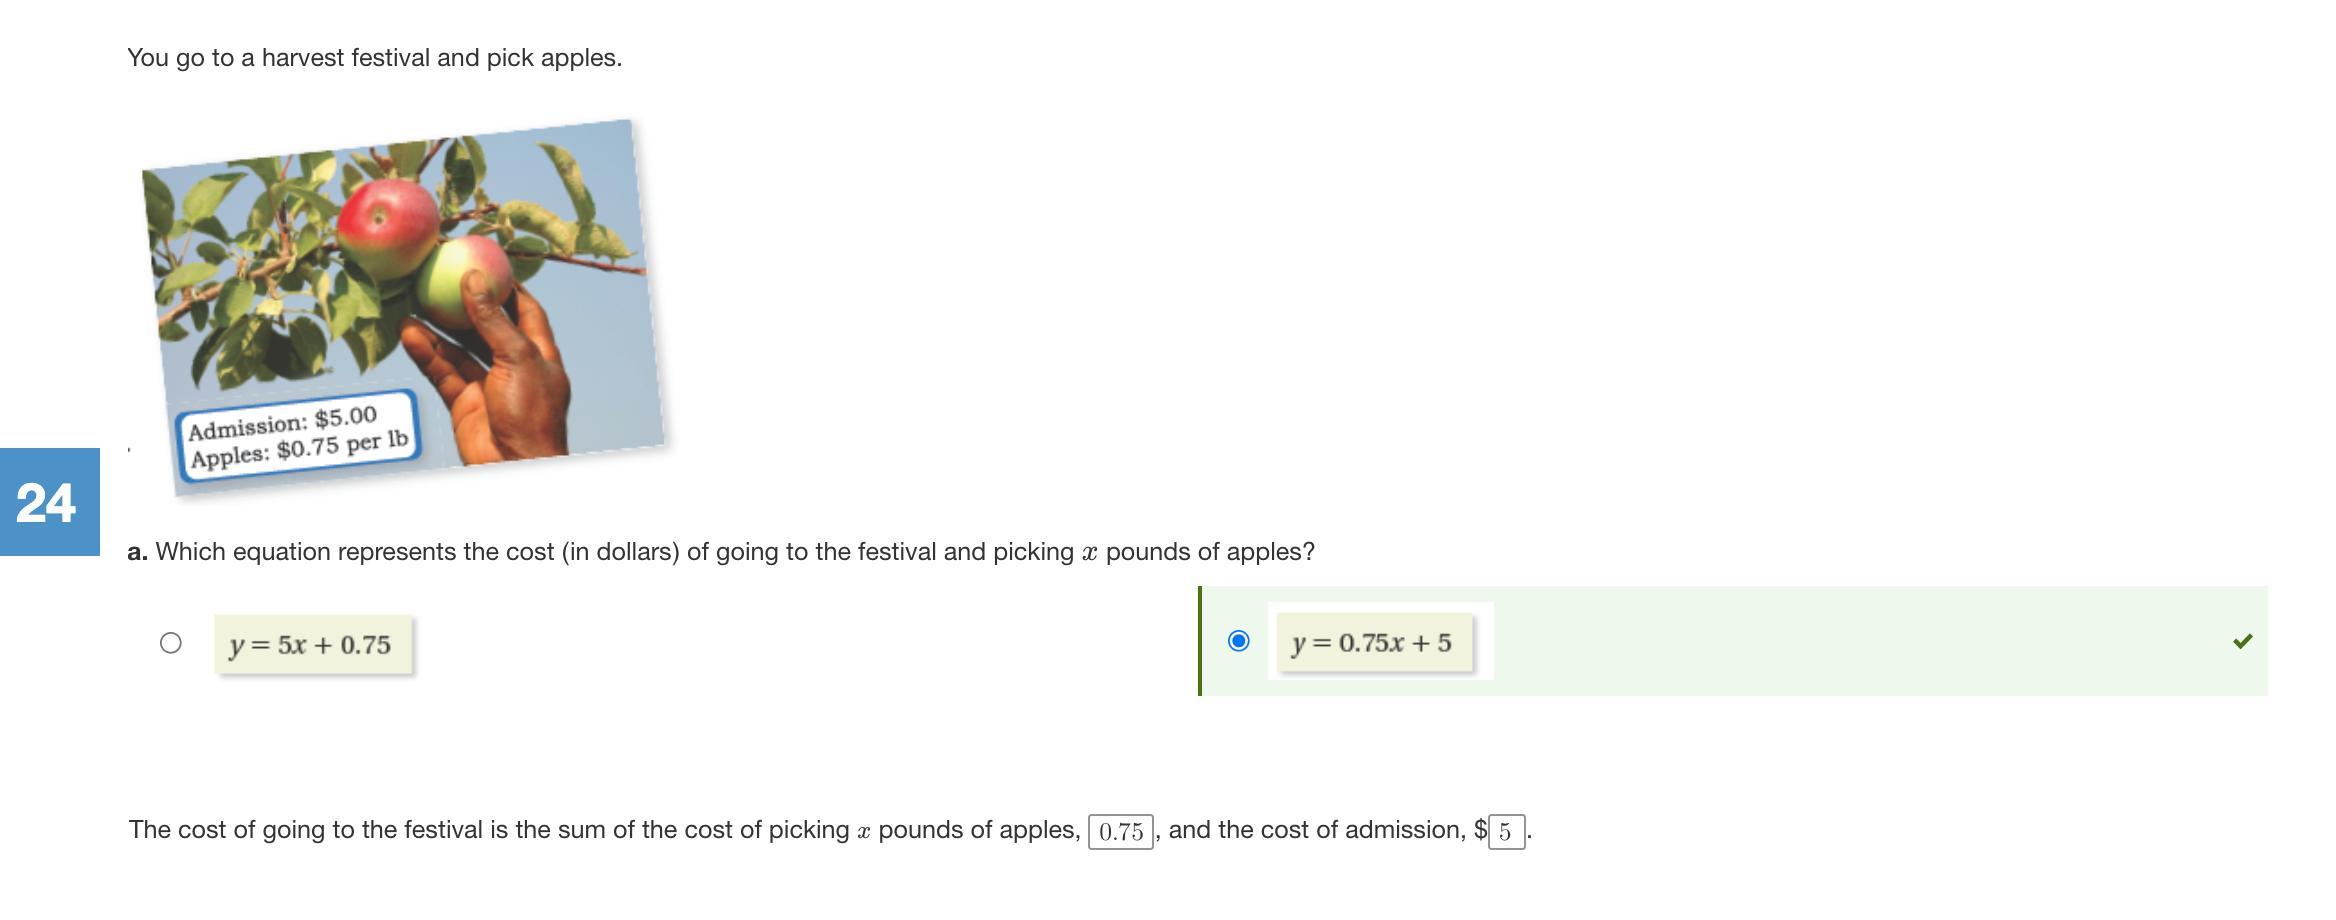Click the 'You go to a harvest festival' text
2336x920 pixels.
tap(374, 58)
